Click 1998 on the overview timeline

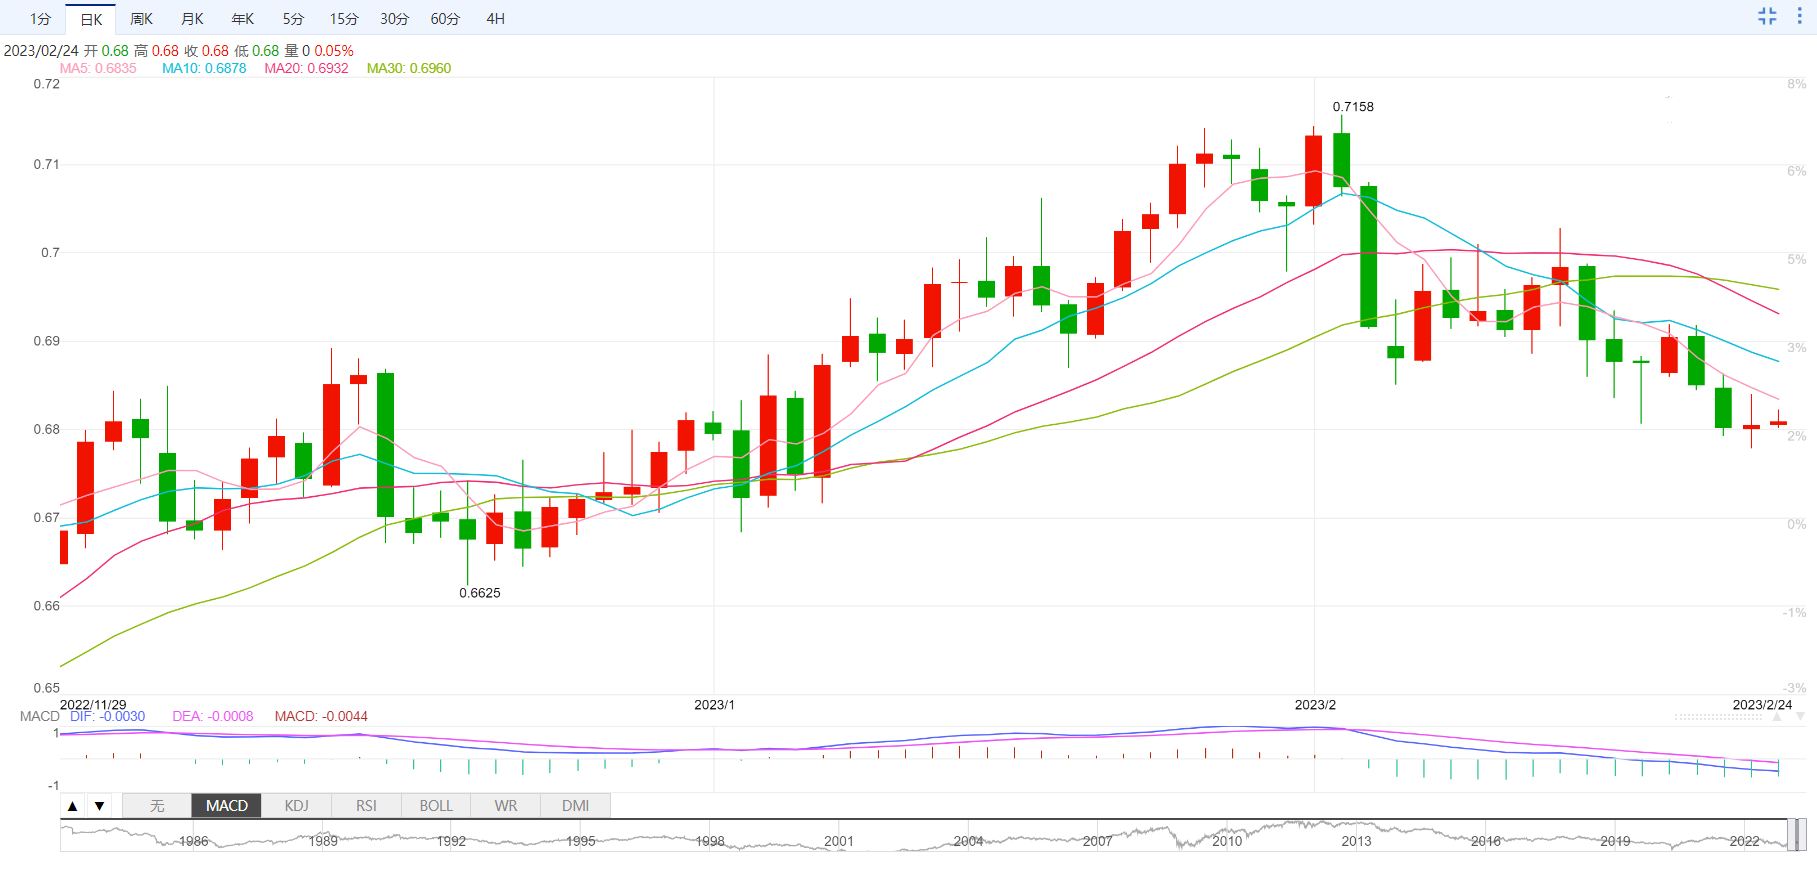[x=710, y=841]
